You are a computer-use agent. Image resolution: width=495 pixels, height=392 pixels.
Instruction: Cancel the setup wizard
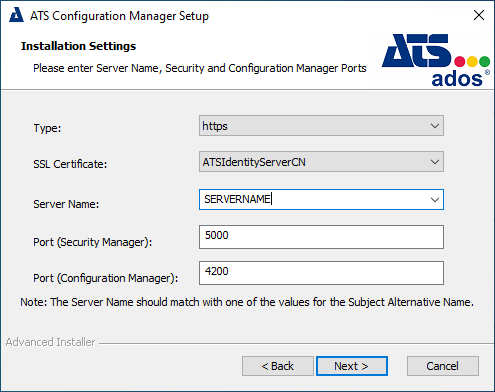pyautogui.click(x=443, y=366)
